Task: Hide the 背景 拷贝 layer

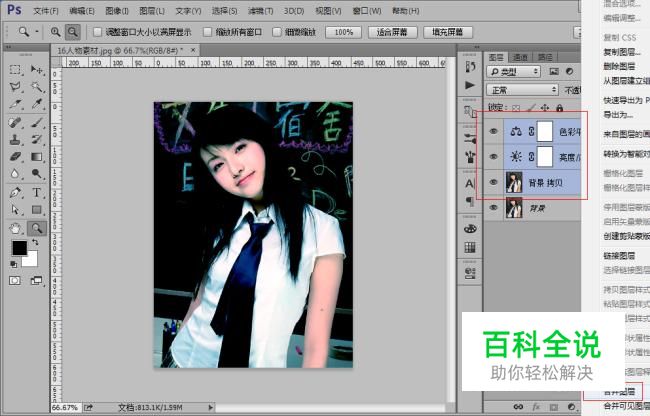Action: pos(493,182)
